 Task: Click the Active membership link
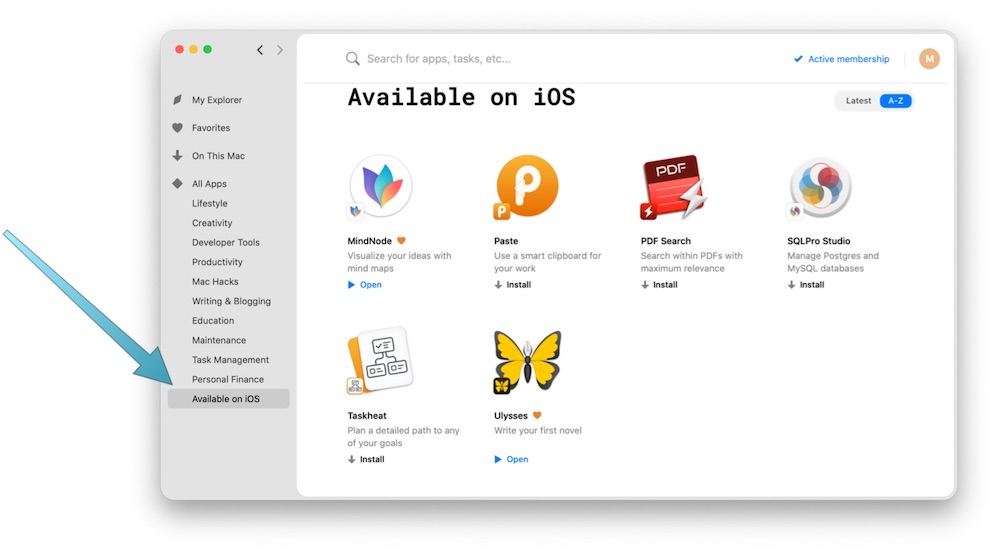pos(842,59)
